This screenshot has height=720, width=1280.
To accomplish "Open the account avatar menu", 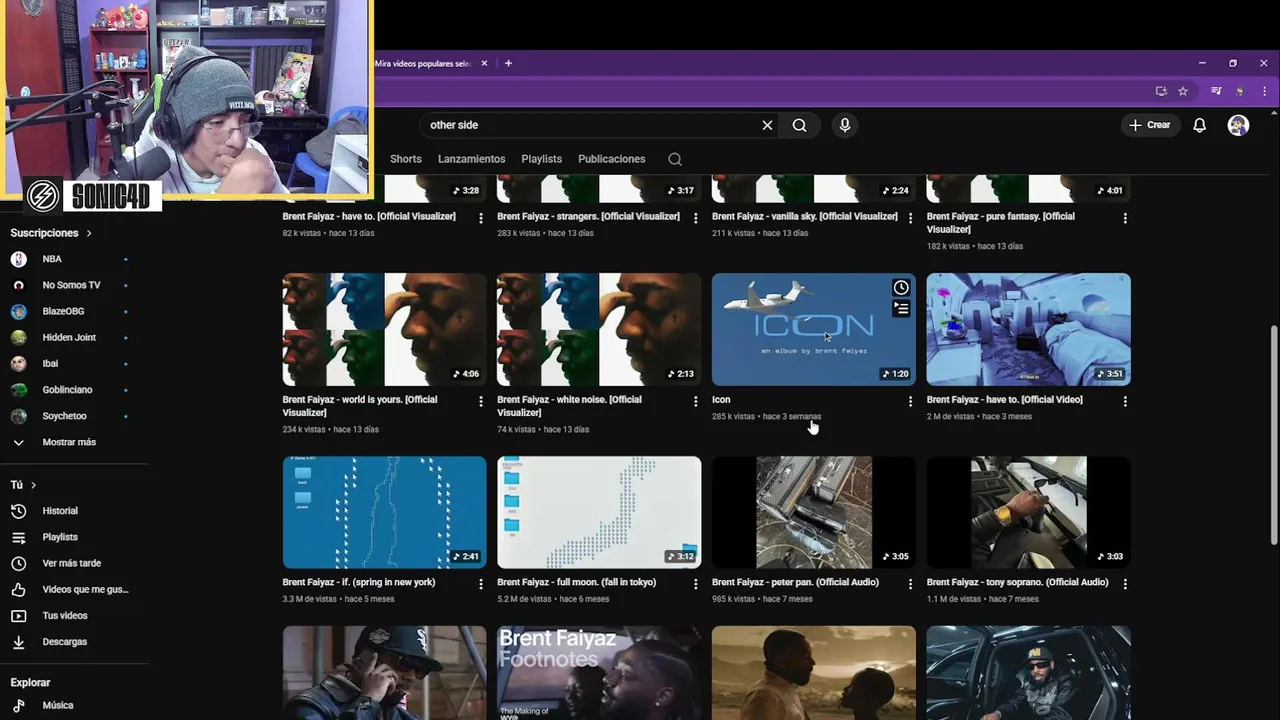I will (1238, 125).
